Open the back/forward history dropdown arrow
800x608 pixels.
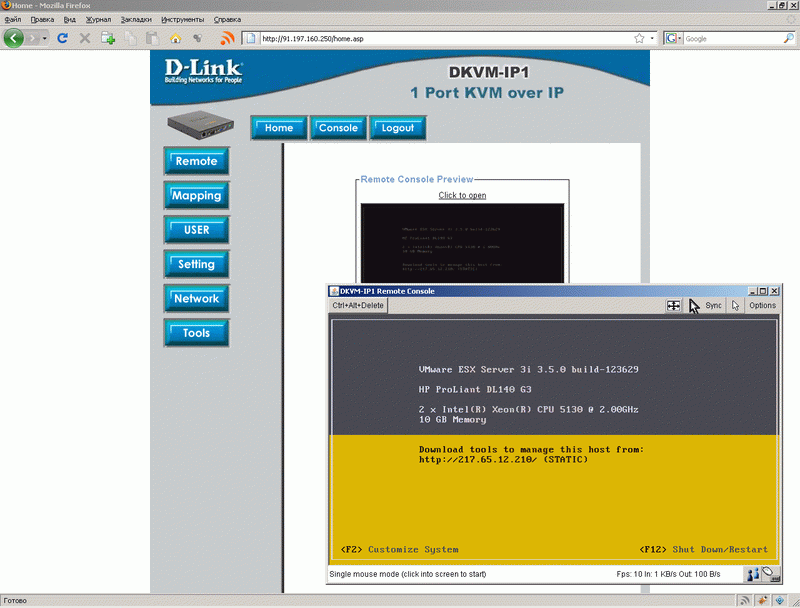tap(45, 38)
